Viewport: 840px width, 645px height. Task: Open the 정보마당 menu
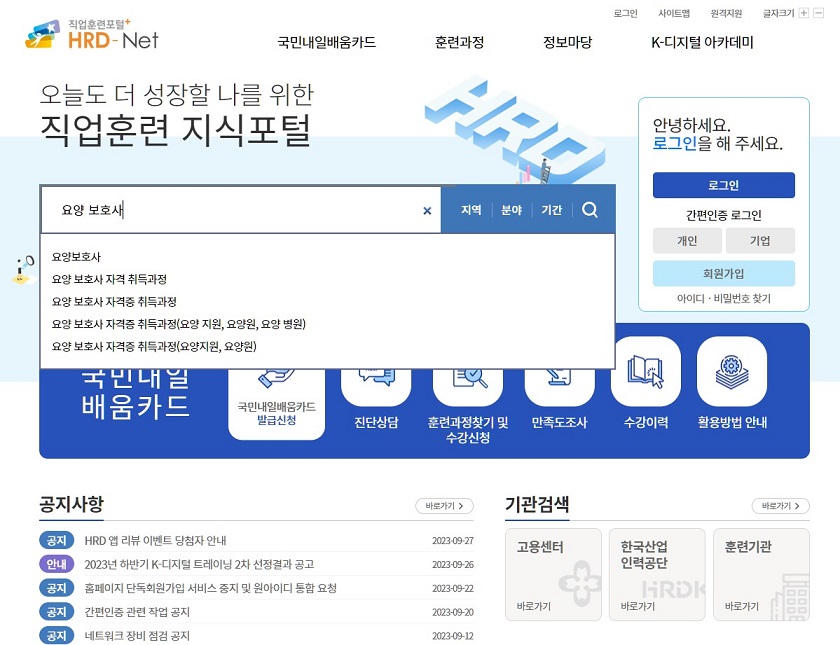pos(567,42)
